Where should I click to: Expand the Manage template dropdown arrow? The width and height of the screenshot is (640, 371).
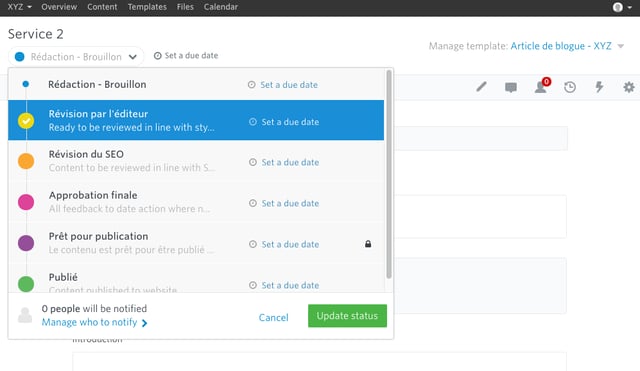point(620,46)
